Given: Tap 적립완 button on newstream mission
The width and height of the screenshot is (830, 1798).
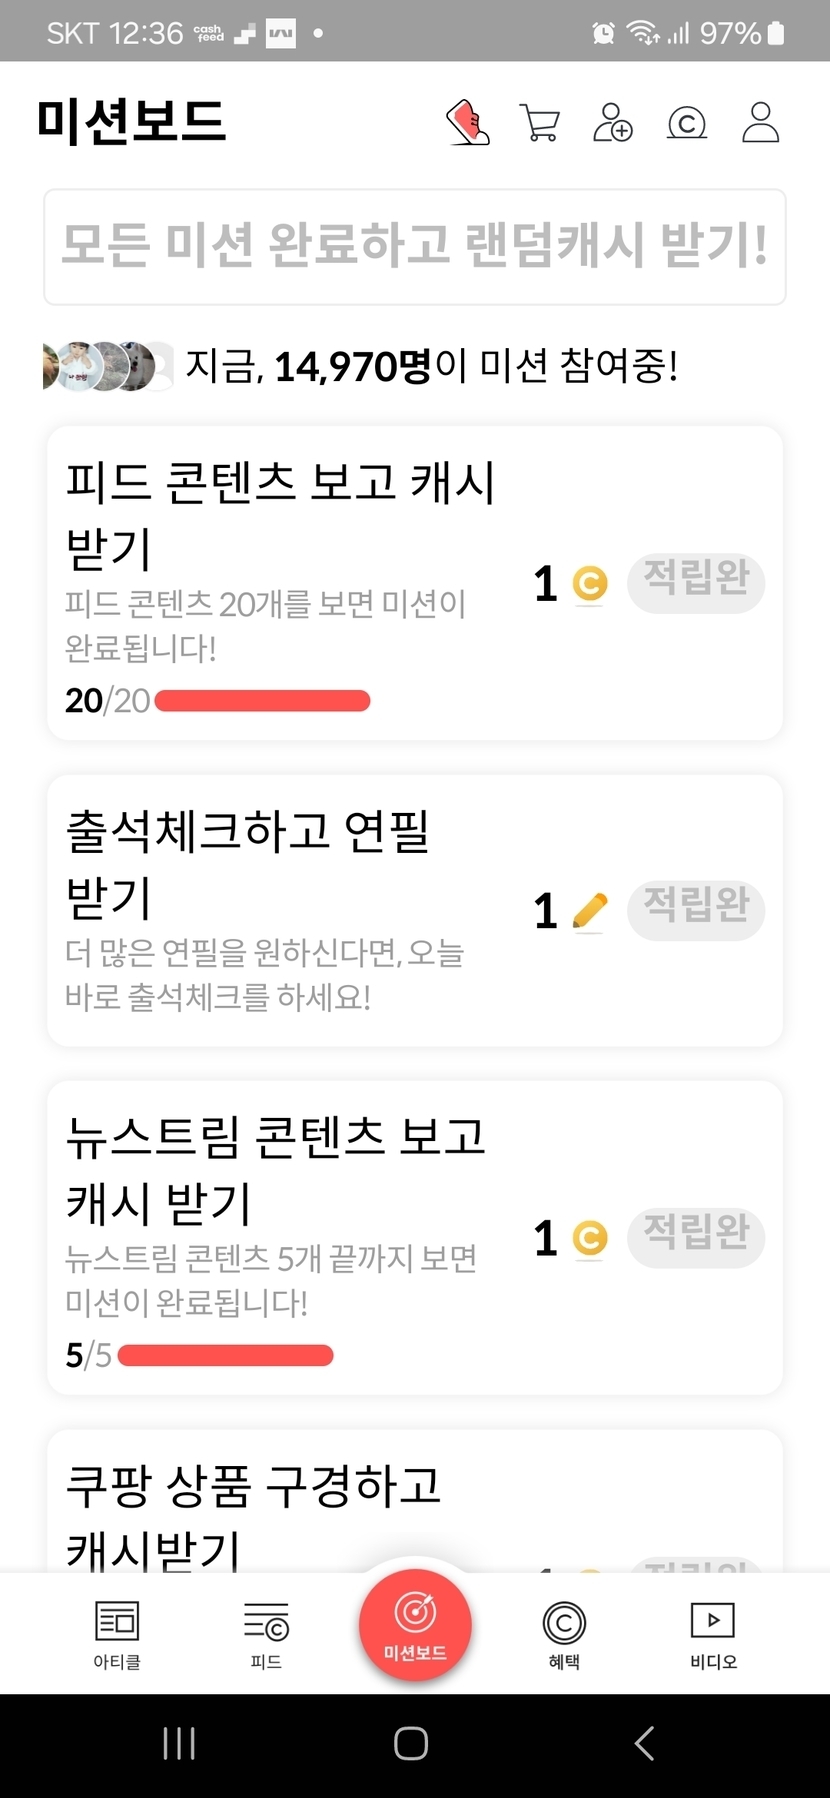Looking at the screenshot, I should click(696, 1237).
